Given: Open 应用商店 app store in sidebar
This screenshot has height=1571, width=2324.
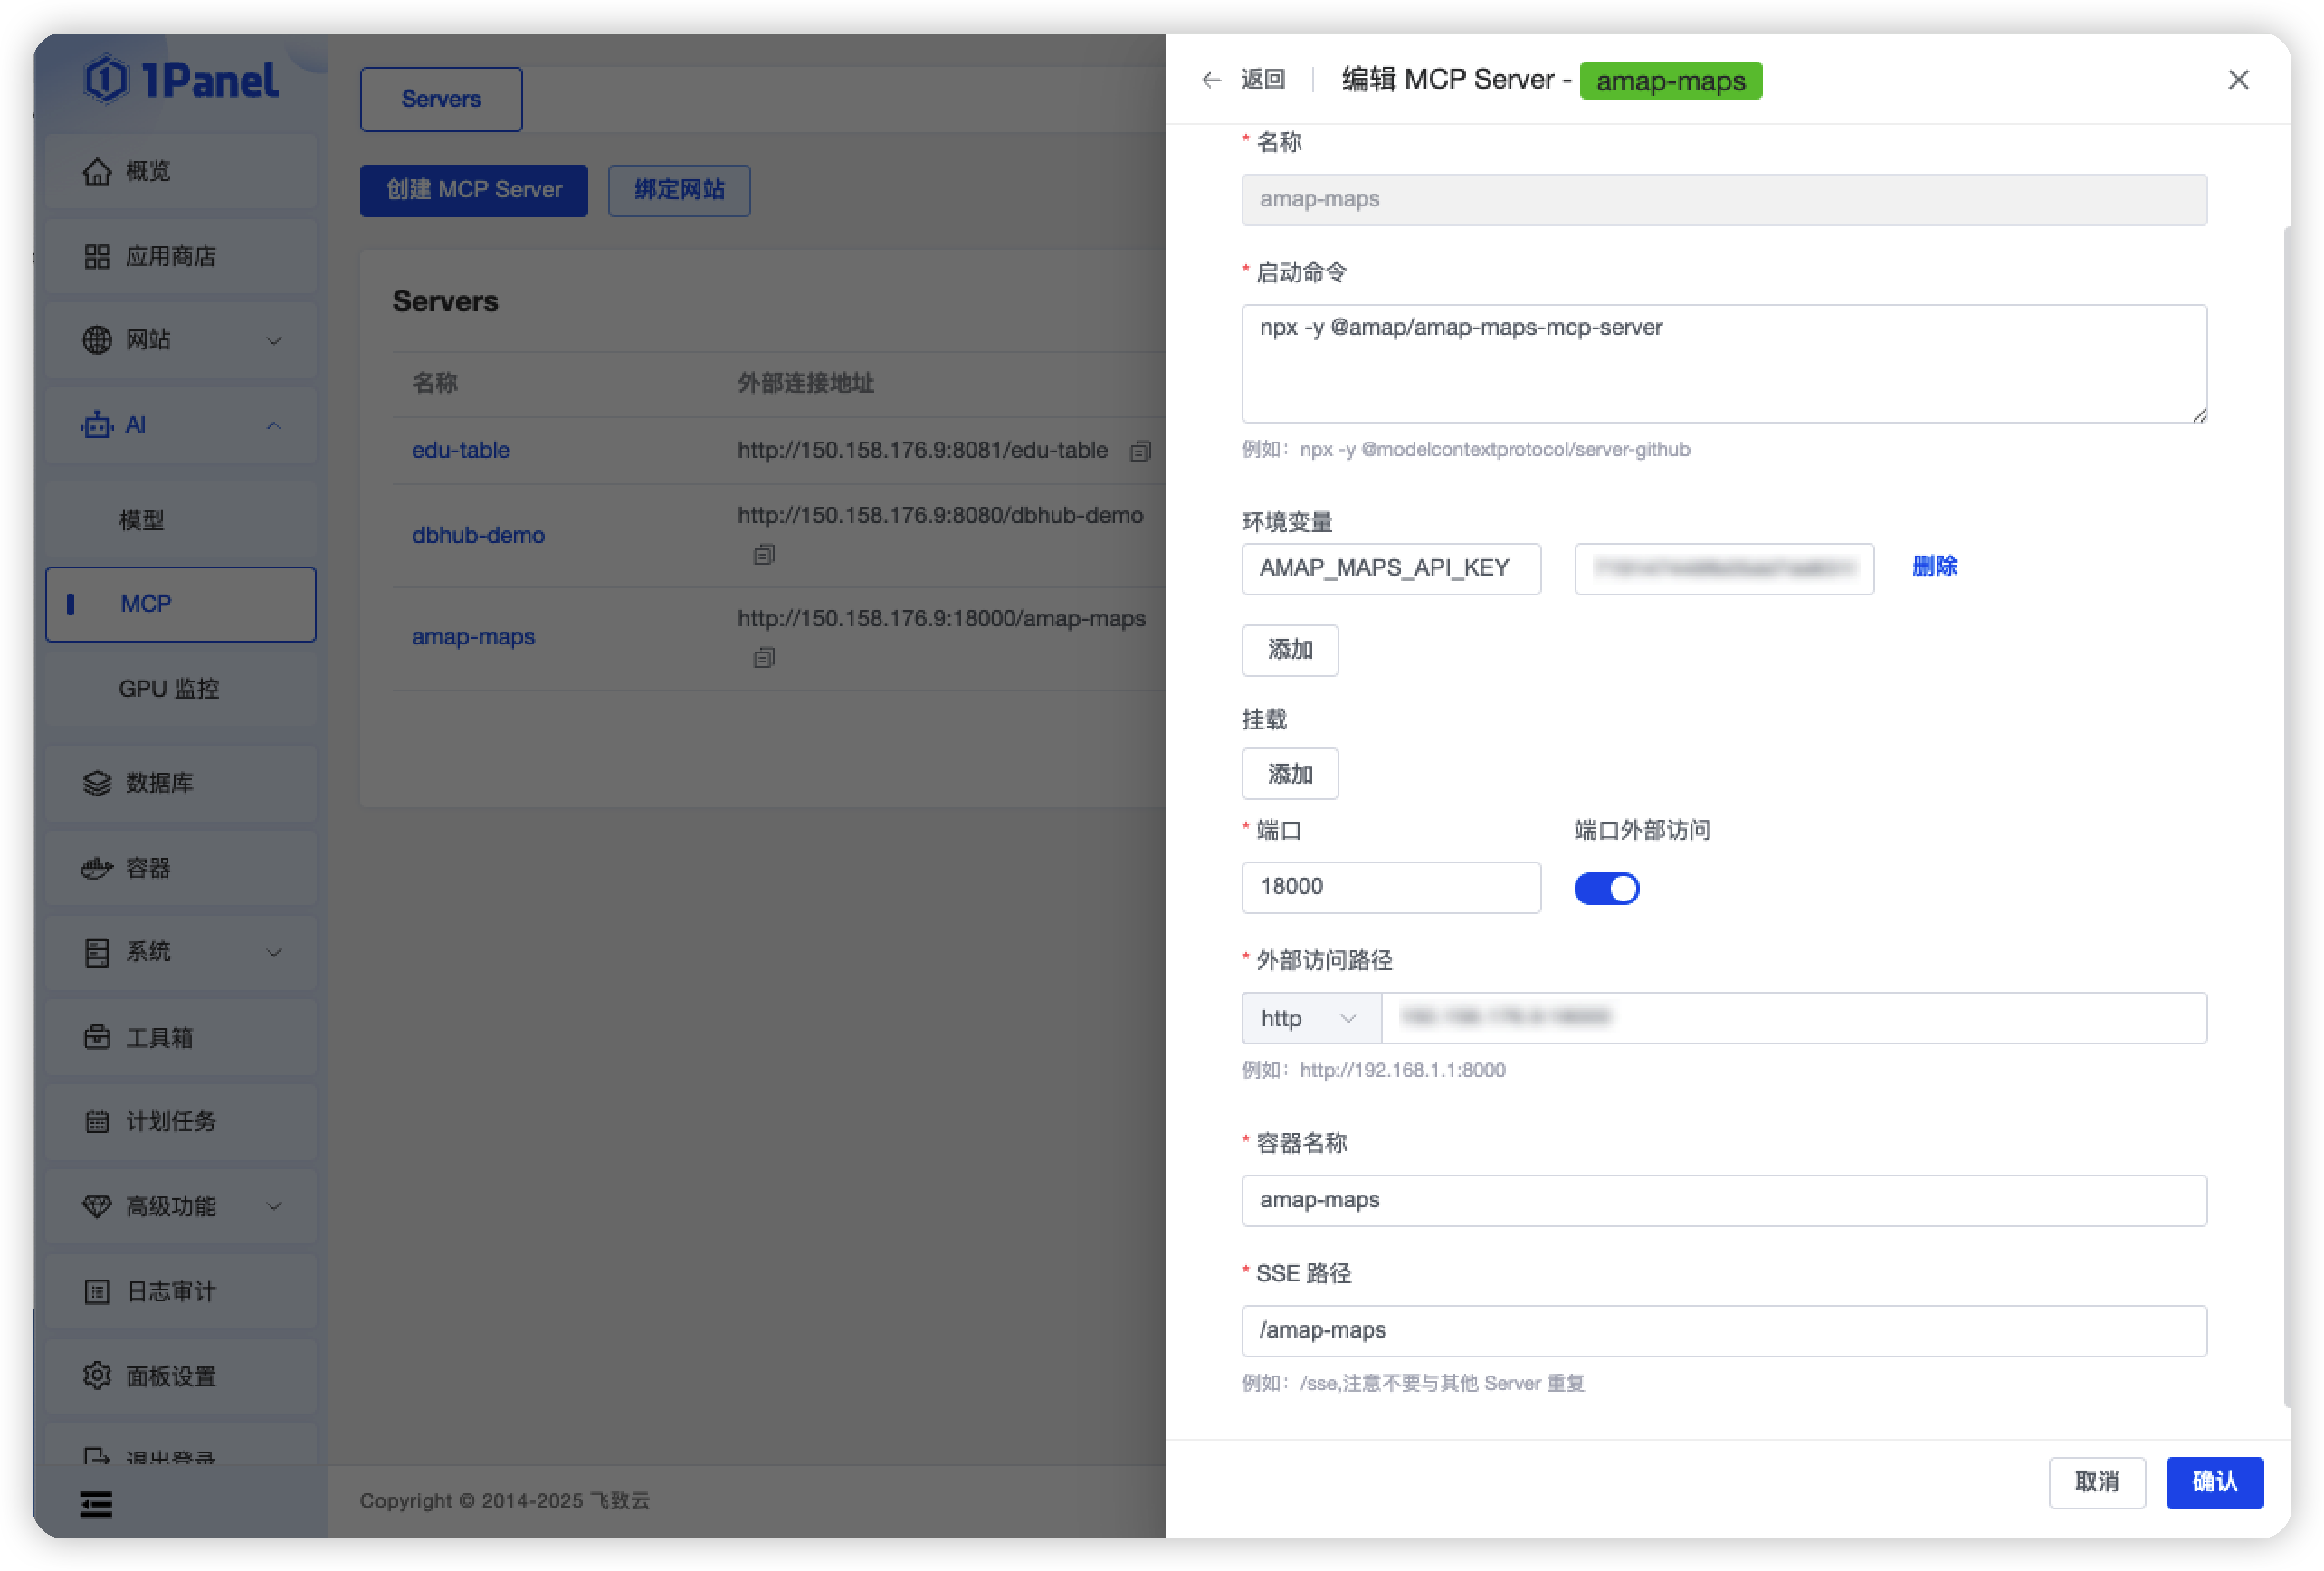Looking at the screenshot, I should 181,257.
